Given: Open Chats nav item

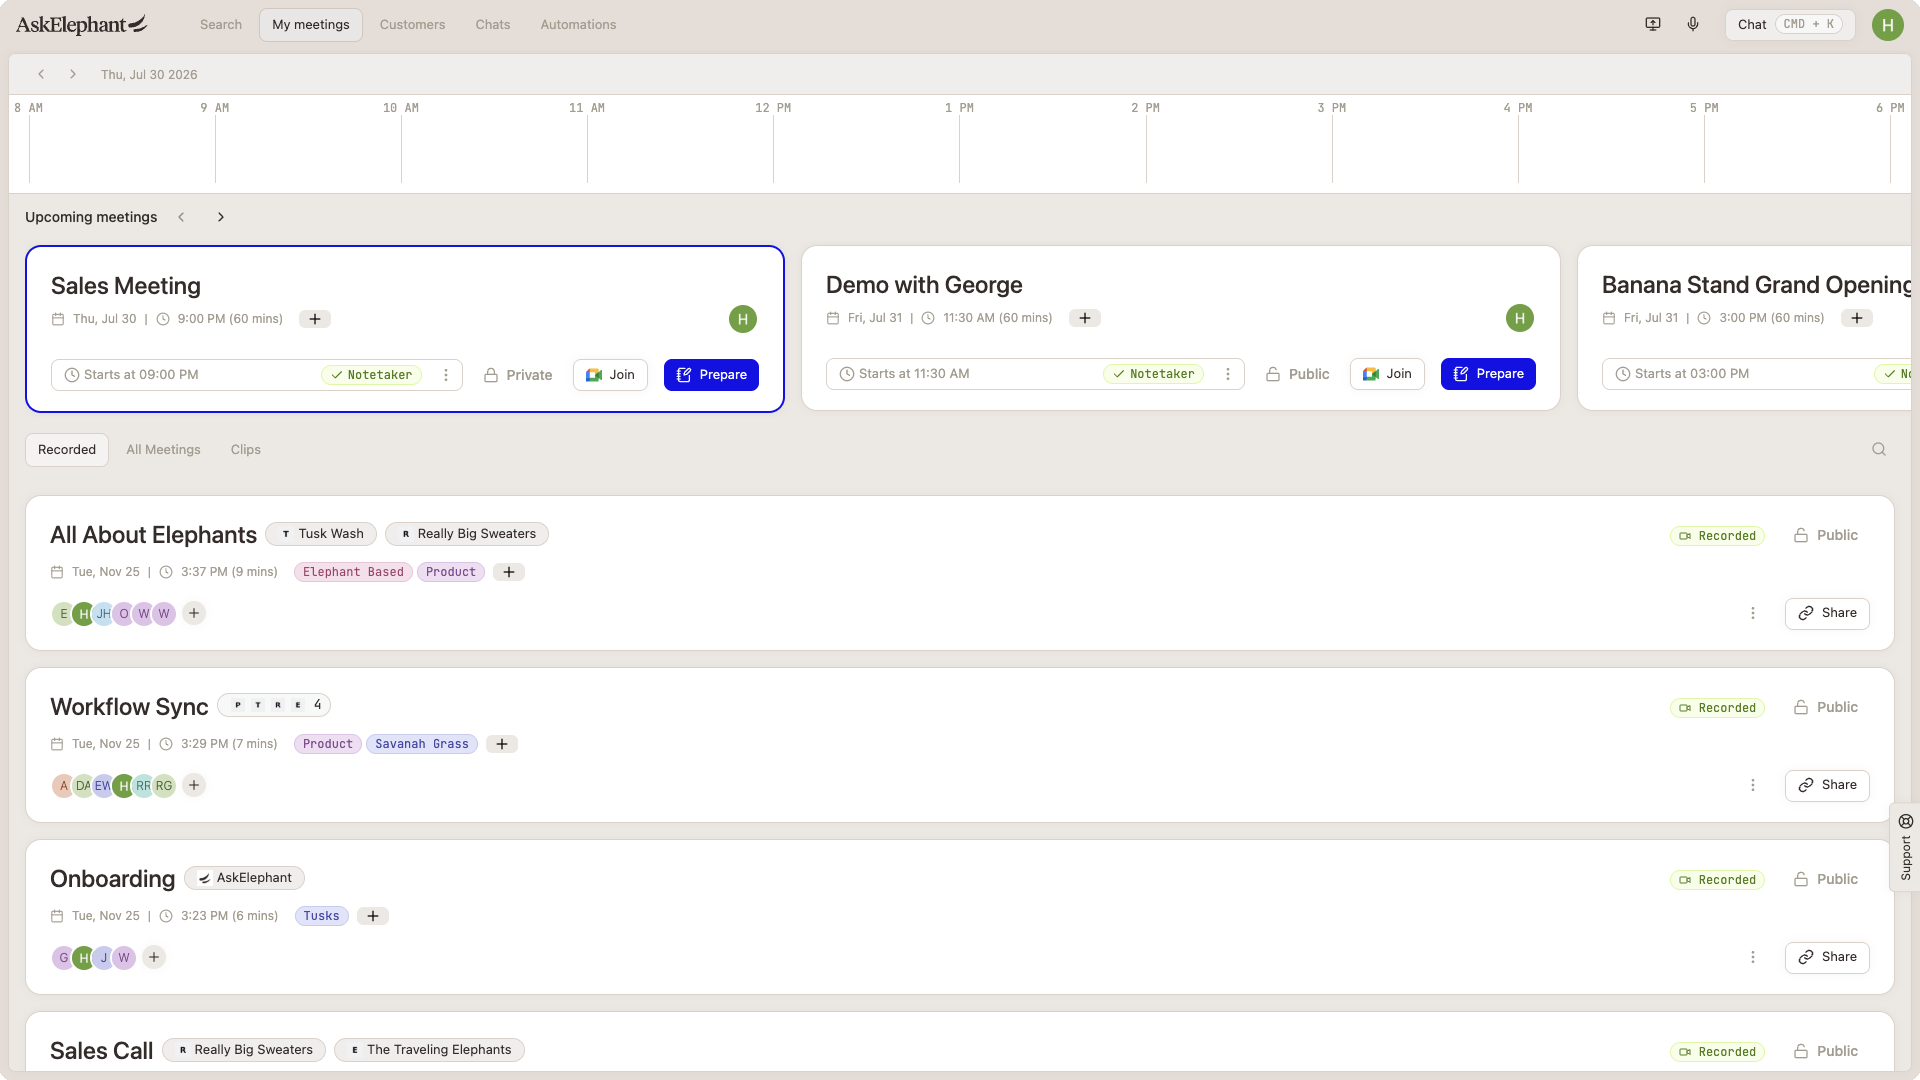Looking at the screenshot, I should click(x=493, y=24).
